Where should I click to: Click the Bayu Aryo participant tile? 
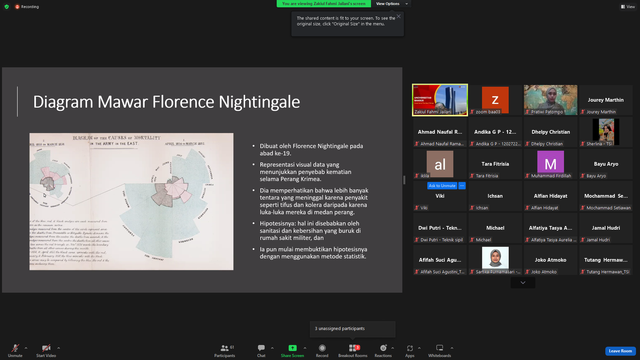click(606, 164)
